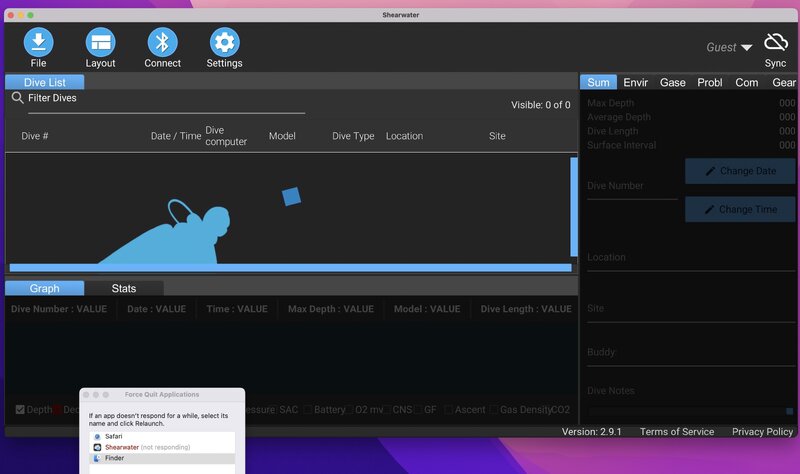Open the Terms of Service link

(677, 432)
